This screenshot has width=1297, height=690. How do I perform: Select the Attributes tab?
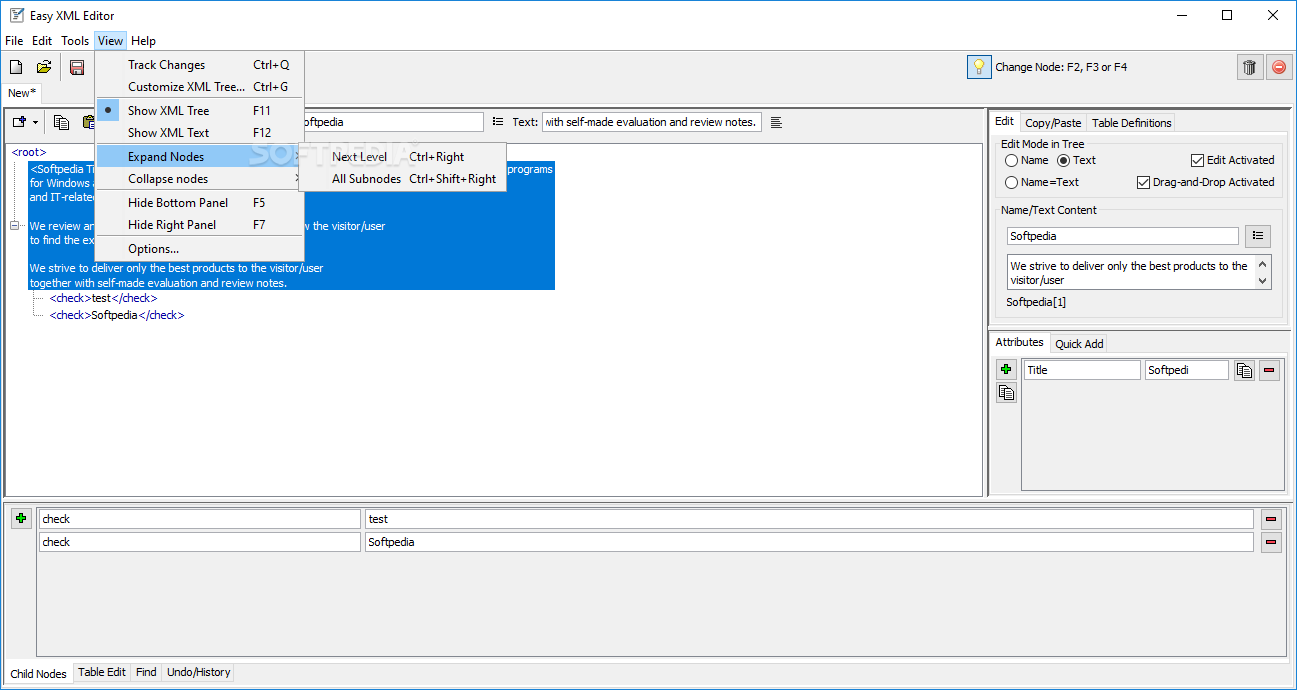point(1019,342)
